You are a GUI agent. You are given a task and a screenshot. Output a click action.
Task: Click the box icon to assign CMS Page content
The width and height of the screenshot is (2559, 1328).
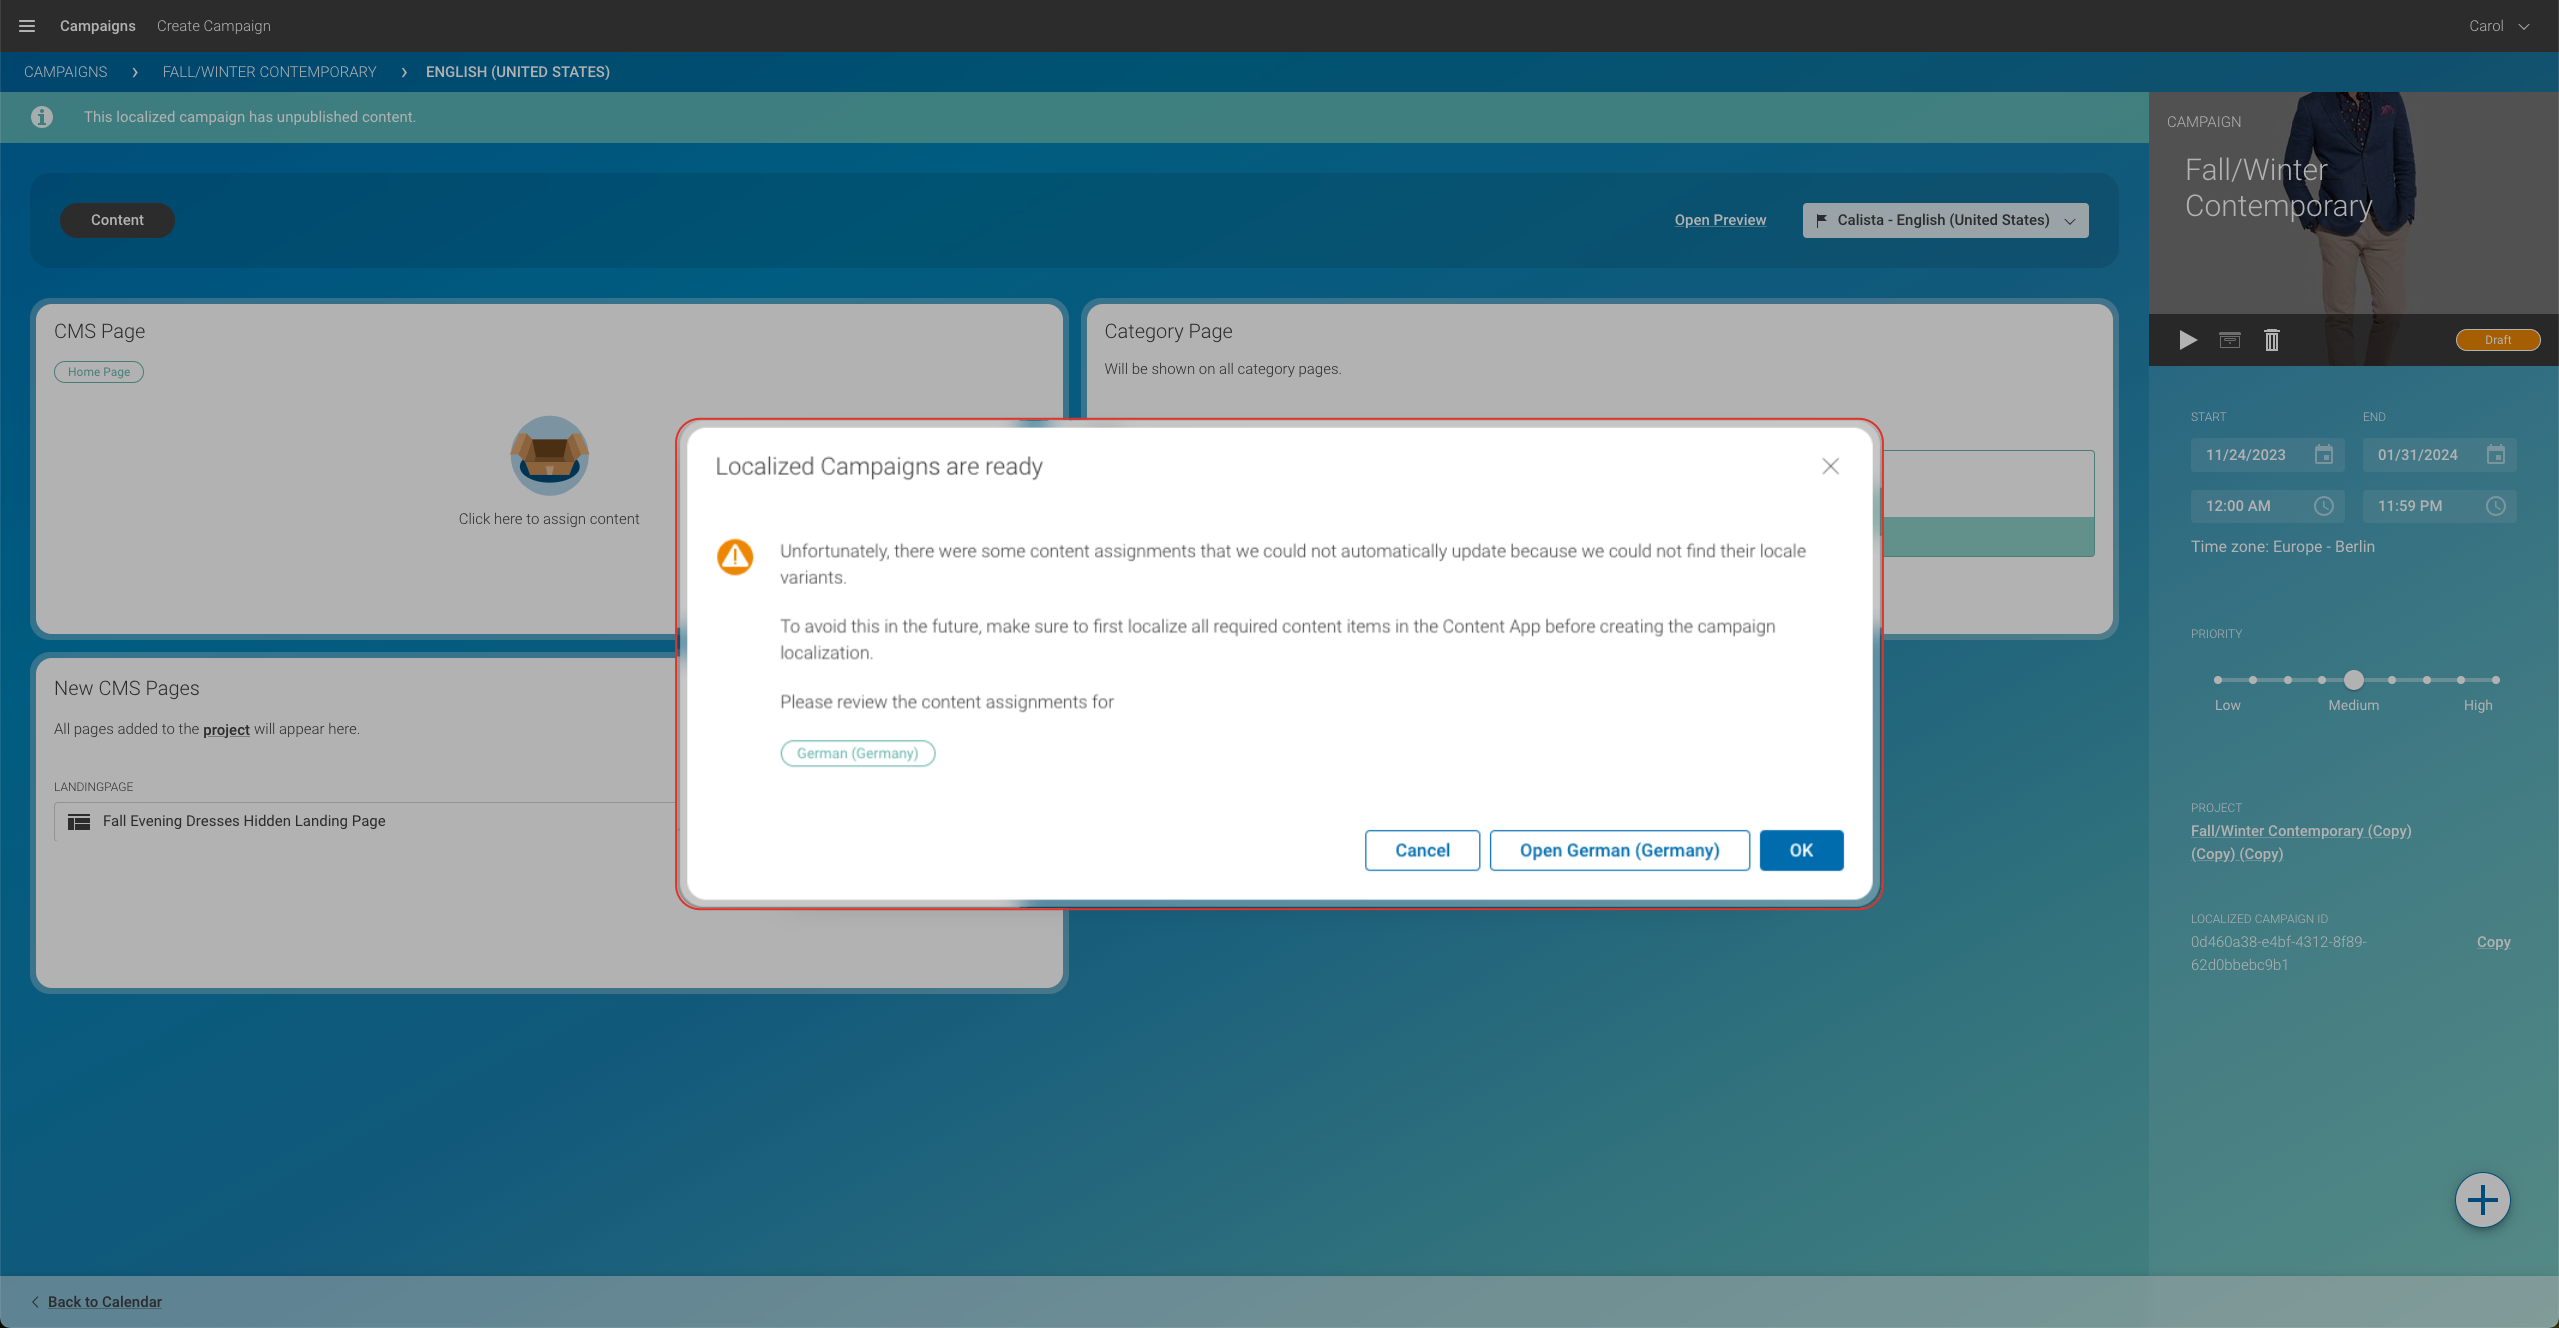(548, 456)
